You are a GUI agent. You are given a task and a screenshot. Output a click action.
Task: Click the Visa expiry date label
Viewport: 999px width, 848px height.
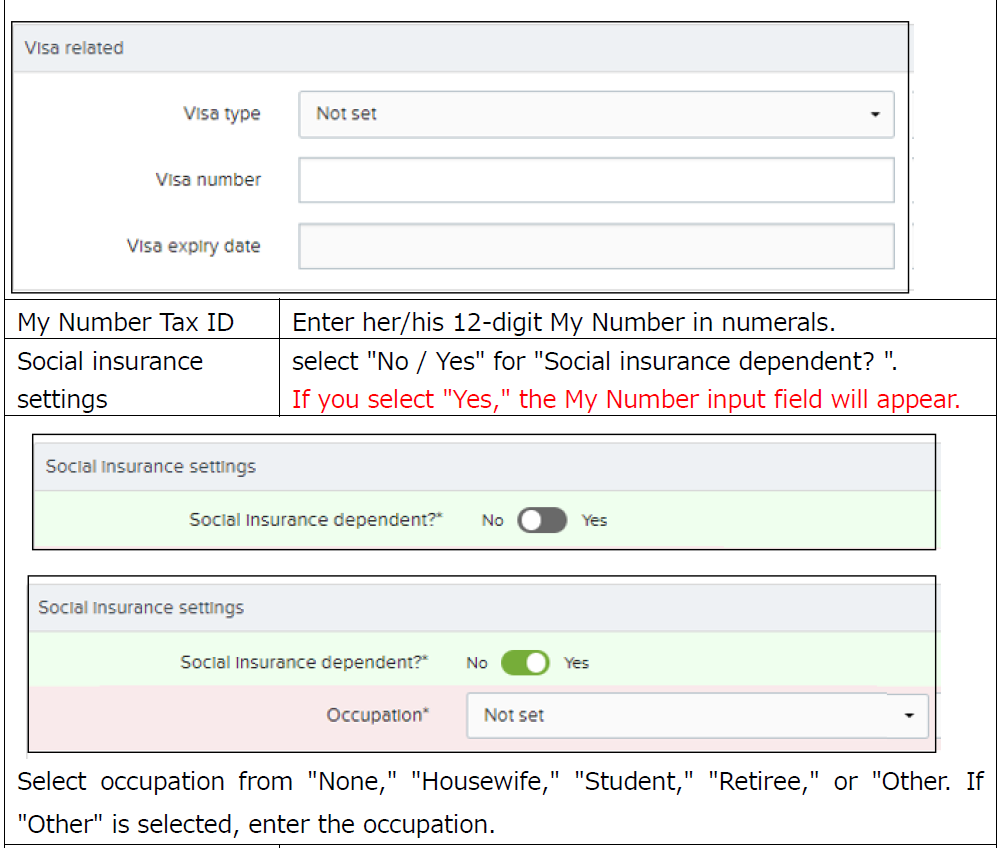(x=194, y=246)
